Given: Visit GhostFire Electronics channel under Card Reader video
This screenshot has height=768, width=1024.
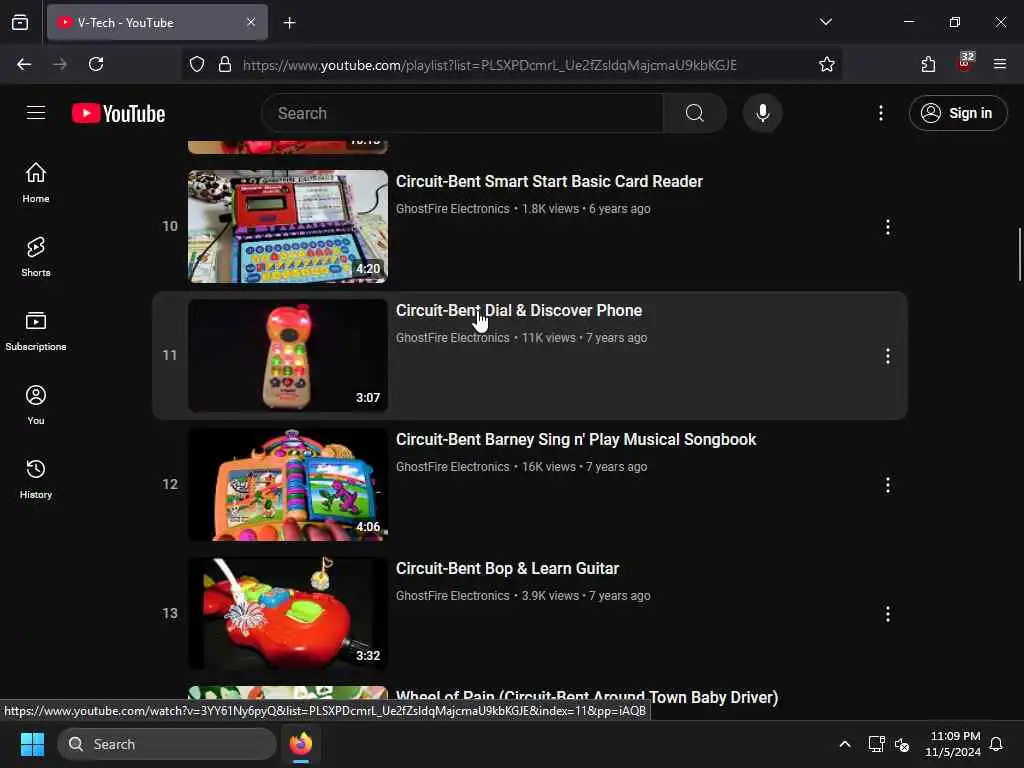Looking at the screenshot, I should [x=453, y=209].
